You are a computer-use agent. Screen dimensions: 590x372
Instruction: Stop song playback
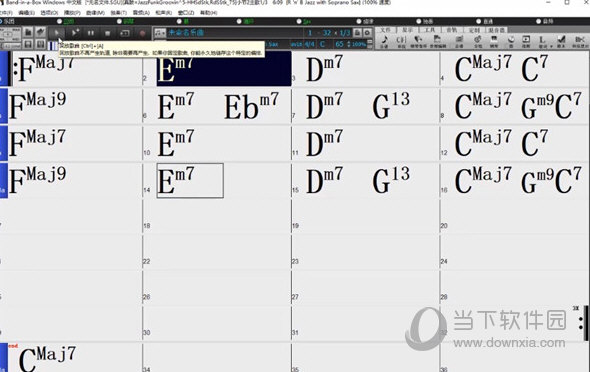click(108, 33)
